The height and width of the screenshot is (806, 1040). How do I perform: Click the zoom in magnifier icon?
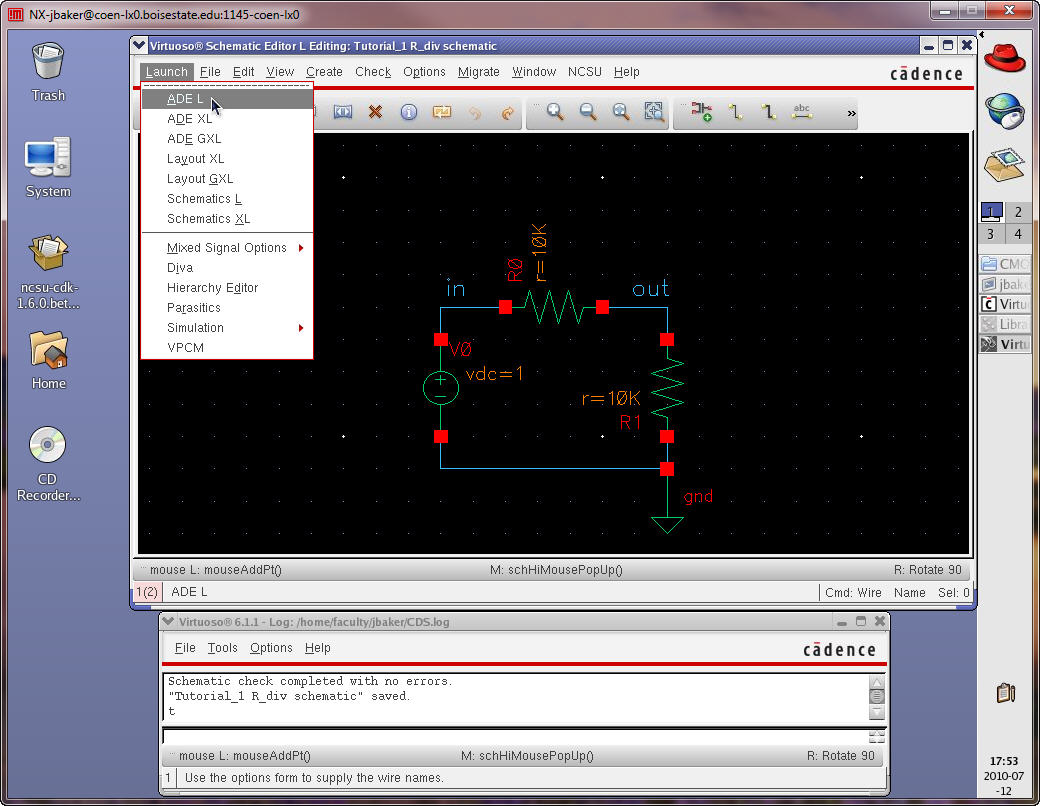555,113
